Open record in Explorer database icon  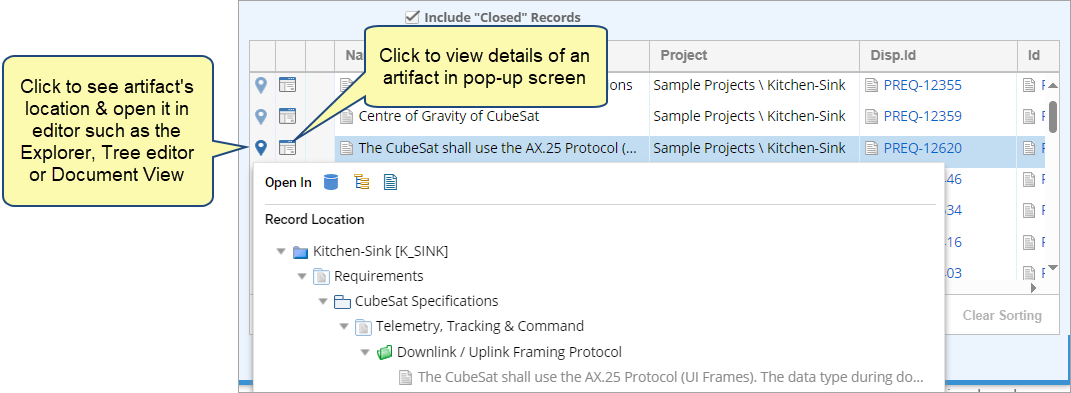click(x=331, y=182)
